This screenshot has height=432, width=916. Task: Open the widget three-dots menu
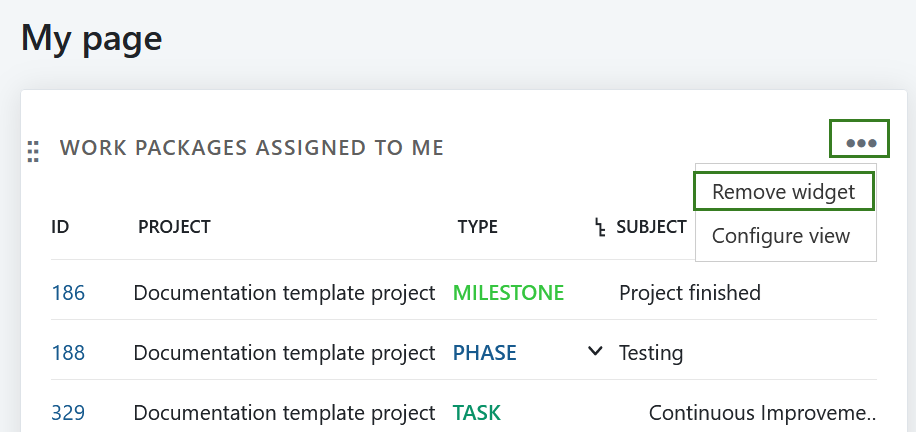pos(860,143)
